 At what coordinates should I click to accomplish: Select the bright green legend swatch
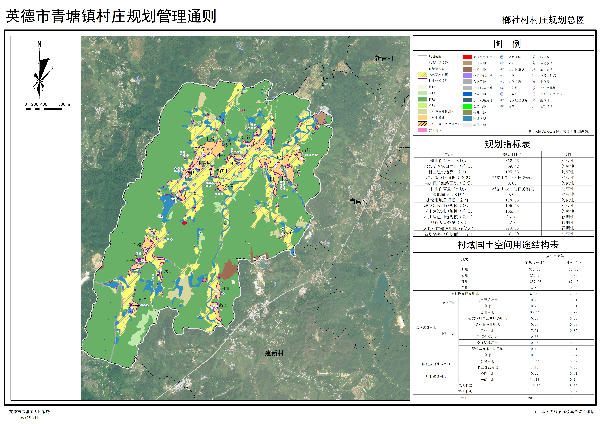pos(467,106)
